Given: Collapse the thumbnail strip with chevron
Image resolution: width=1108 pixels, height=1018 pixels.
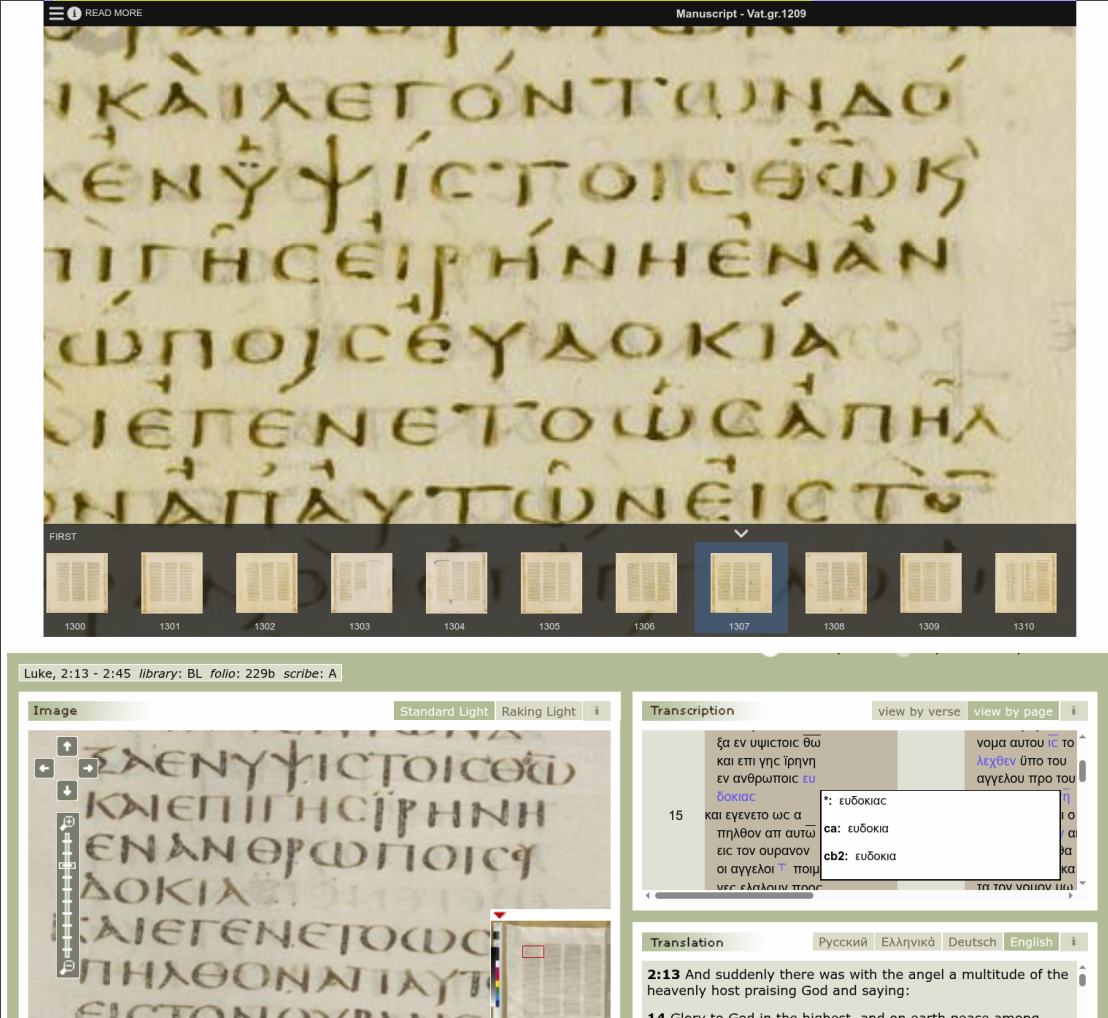Looking at the screenshot, I should point(741,533).
